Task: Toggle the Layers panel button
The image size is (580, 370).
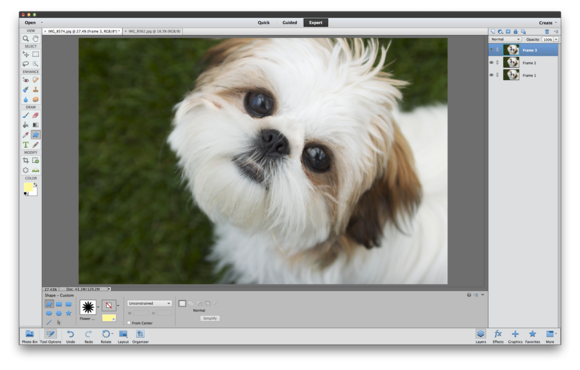Action: click(x=480, y=336)
